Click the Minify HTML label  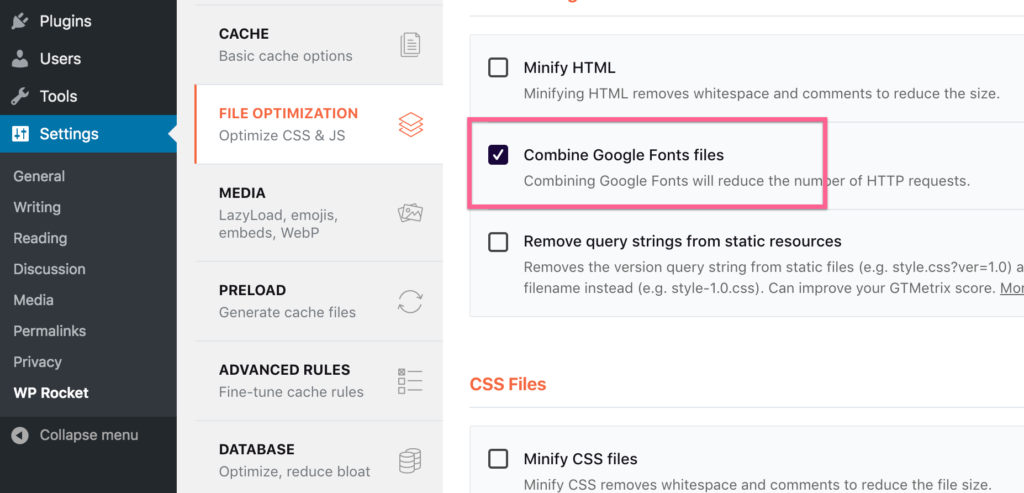coord(569,67)
